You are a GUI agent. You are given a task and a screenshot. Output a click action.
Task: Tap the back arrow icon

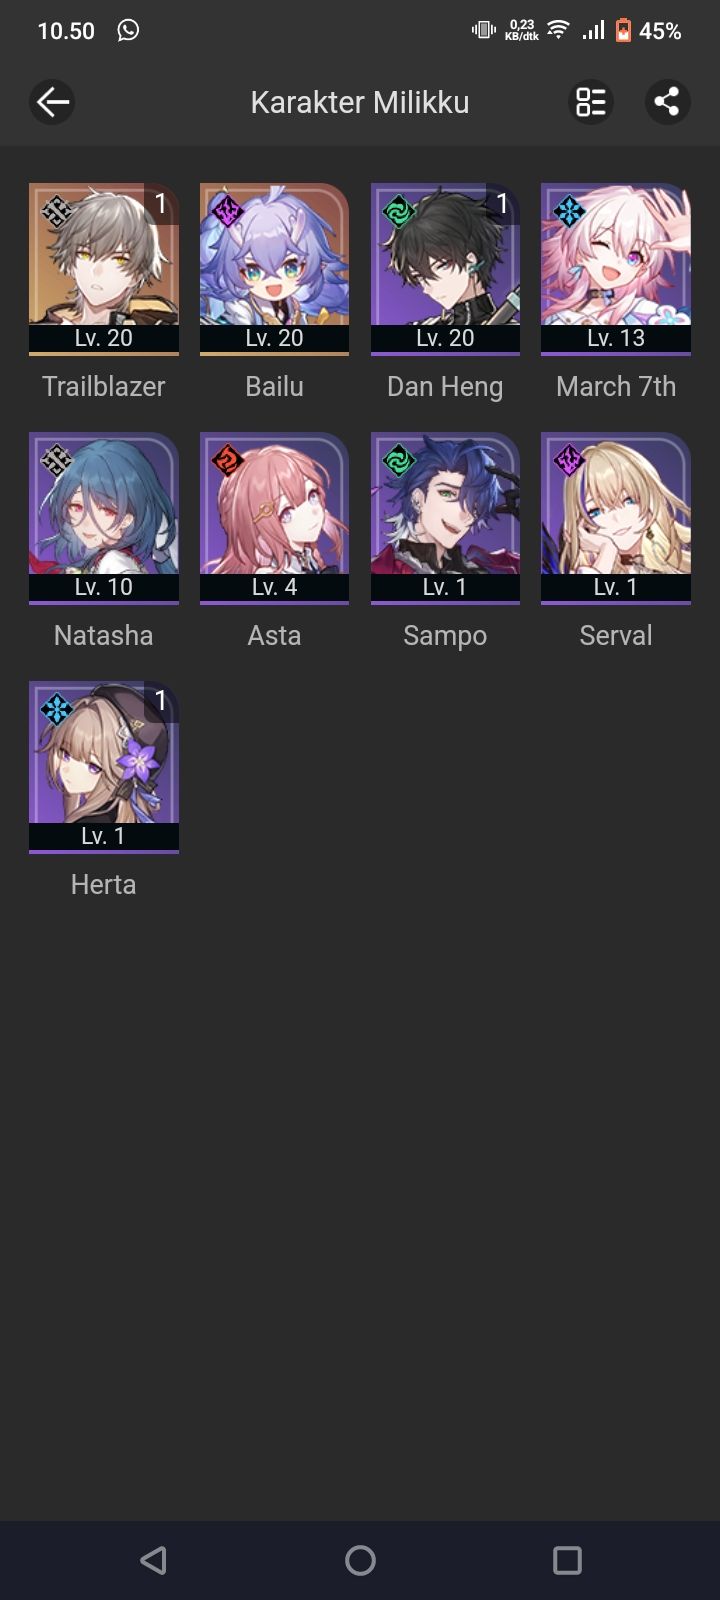[x=52, y=102]
